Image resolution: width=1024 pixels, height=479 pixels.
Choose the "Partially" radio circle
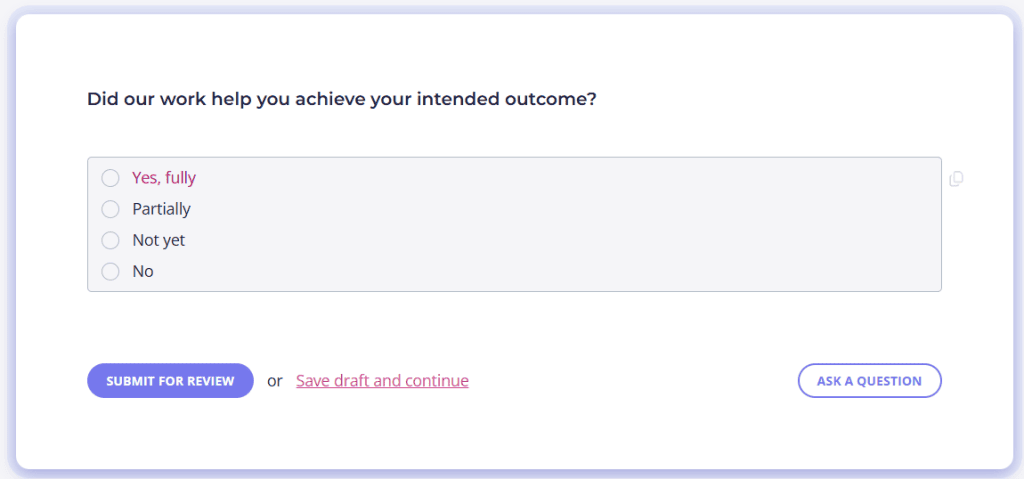(111, 209)
